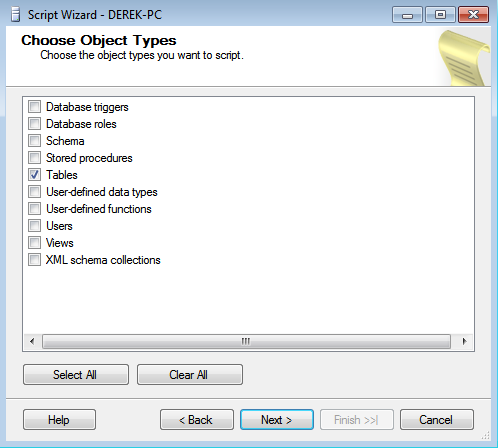Uncheck the Tables checkbox
498x448 pixels.
coord(34,175)
